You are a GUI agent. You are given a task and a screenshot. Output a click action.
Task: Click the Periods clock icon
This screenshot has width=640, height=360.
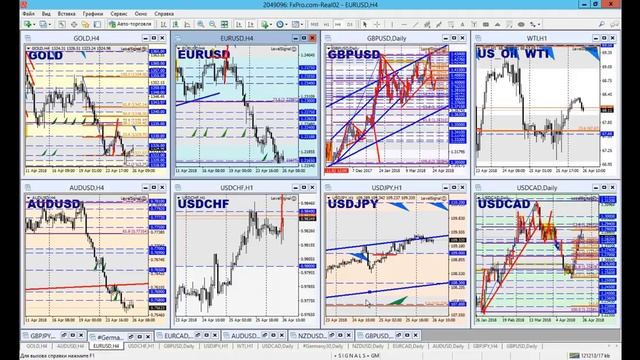click(x=280, y=24)
